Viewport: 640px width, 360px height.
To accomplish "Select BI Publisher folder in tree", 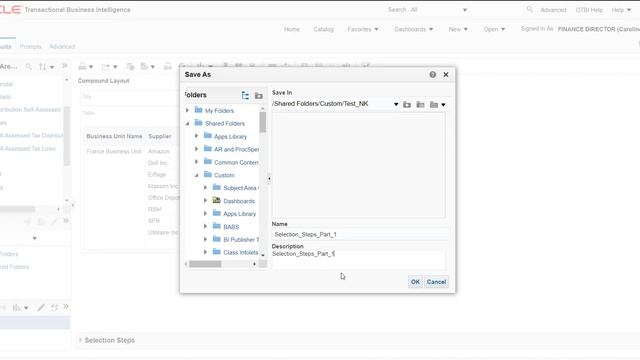I will 241,240.
